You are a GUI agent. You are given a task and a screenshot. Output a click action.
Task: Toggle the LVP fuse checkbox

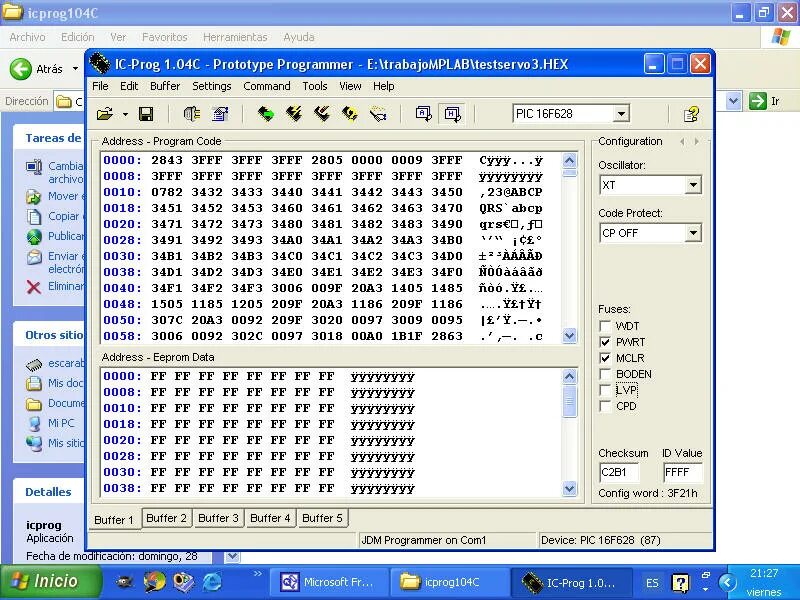point(605,390)
